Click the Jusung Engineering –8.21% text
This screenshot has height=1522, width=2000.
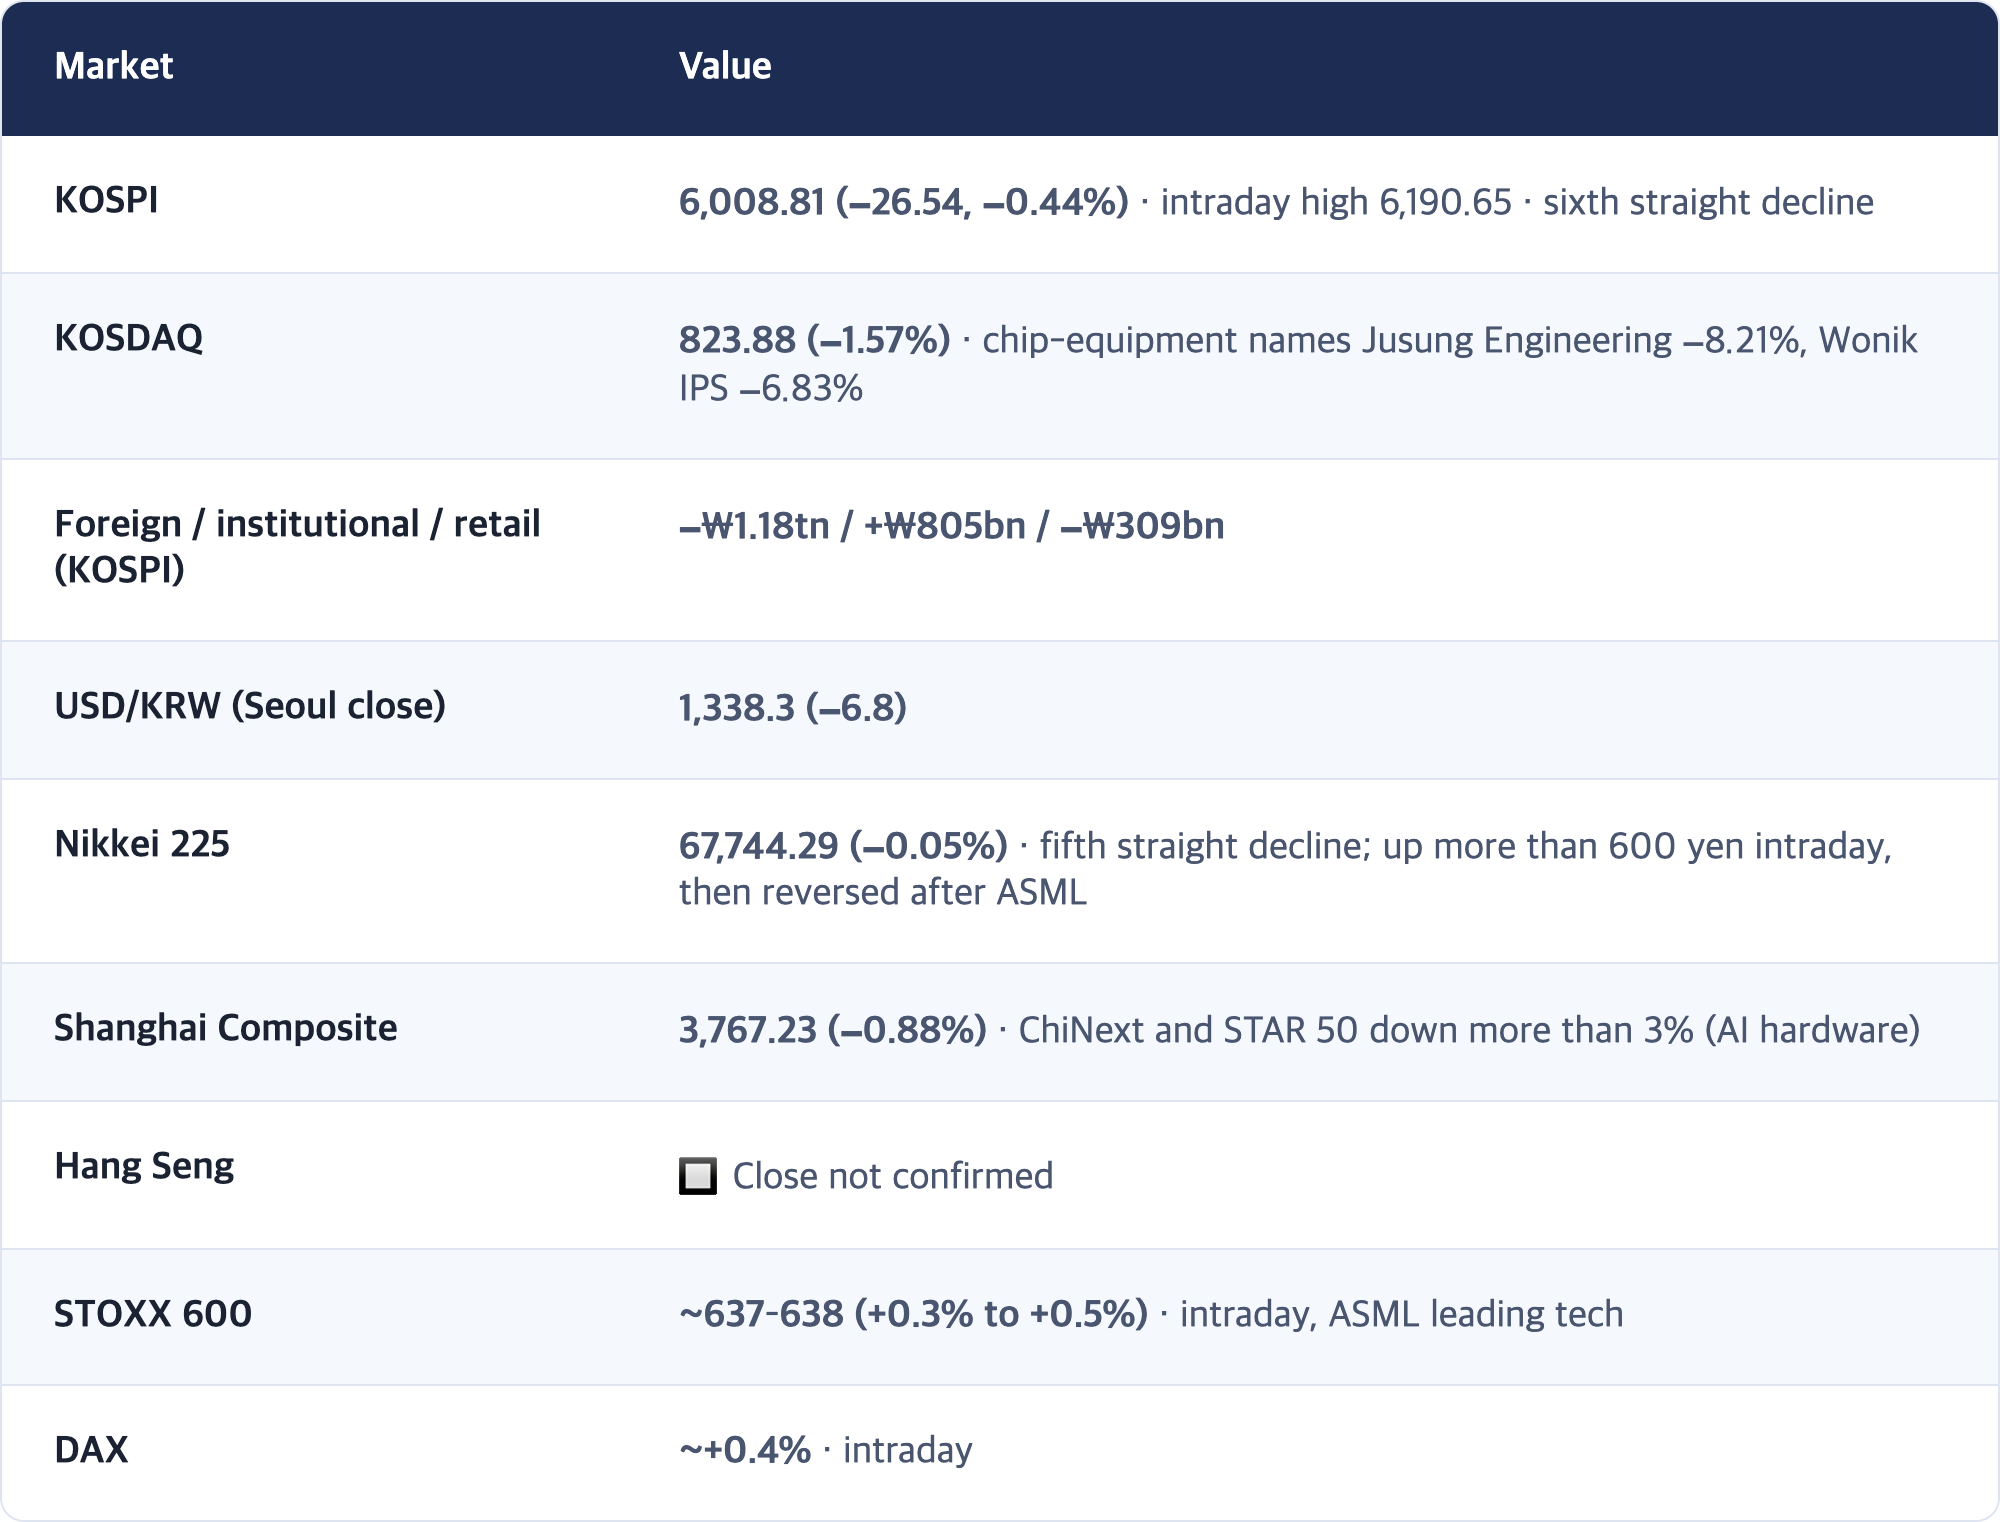click(x=1581, y=340)
